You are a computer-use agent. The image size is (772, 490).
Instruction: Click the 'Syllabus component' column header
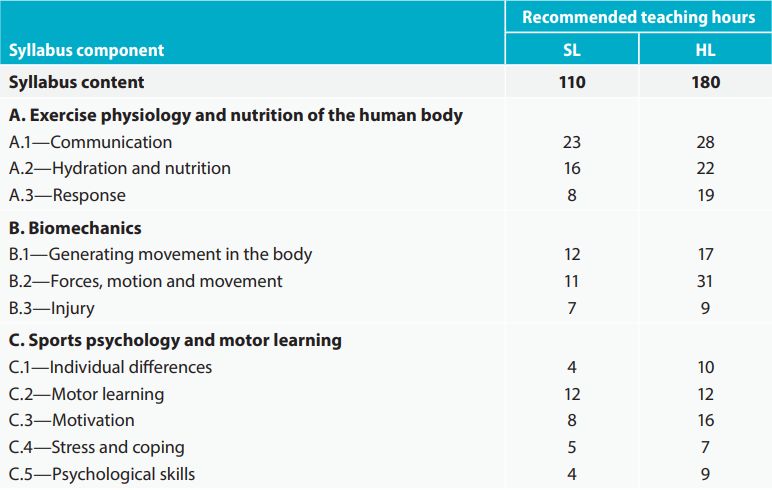click(86, 50)
